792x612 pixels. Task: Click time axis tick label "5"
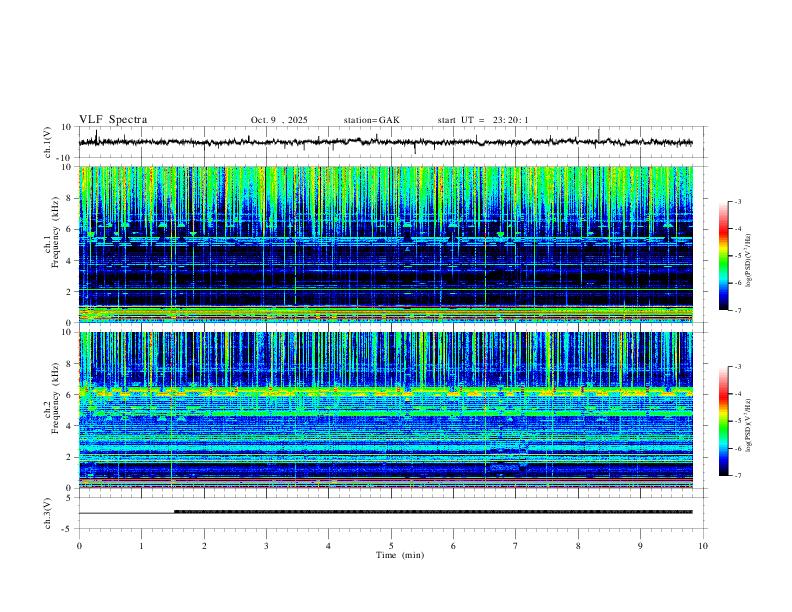click(x=391, y=546)
